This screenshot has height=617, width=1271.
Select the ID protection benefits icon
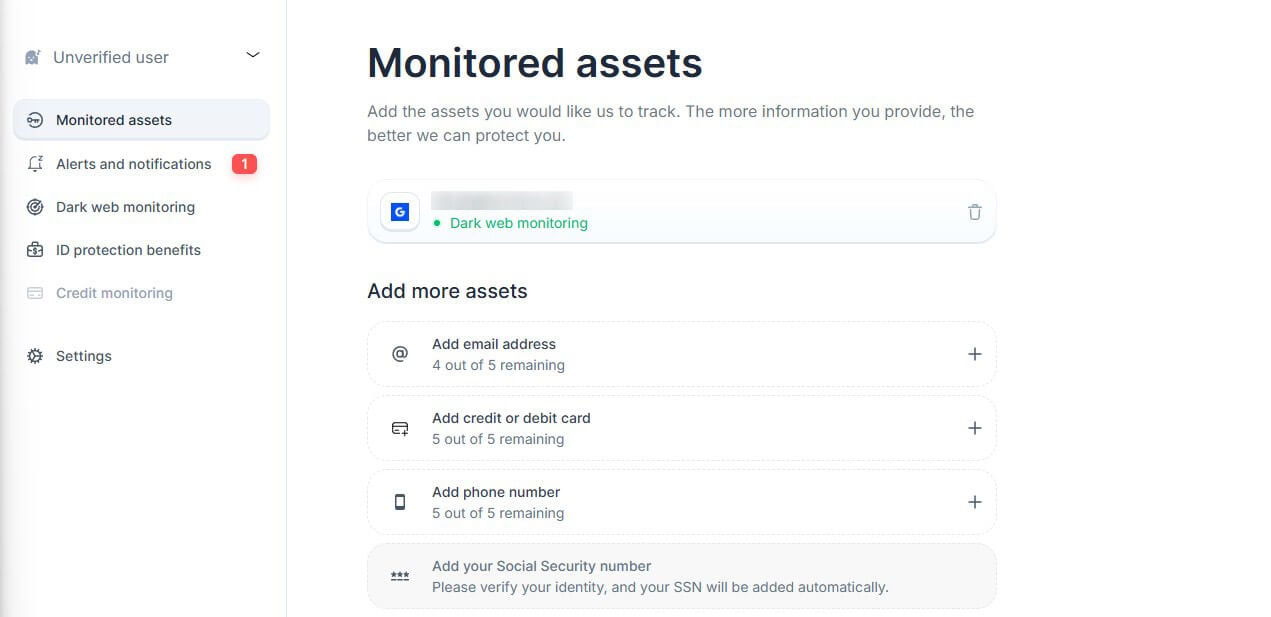(33, 249)
